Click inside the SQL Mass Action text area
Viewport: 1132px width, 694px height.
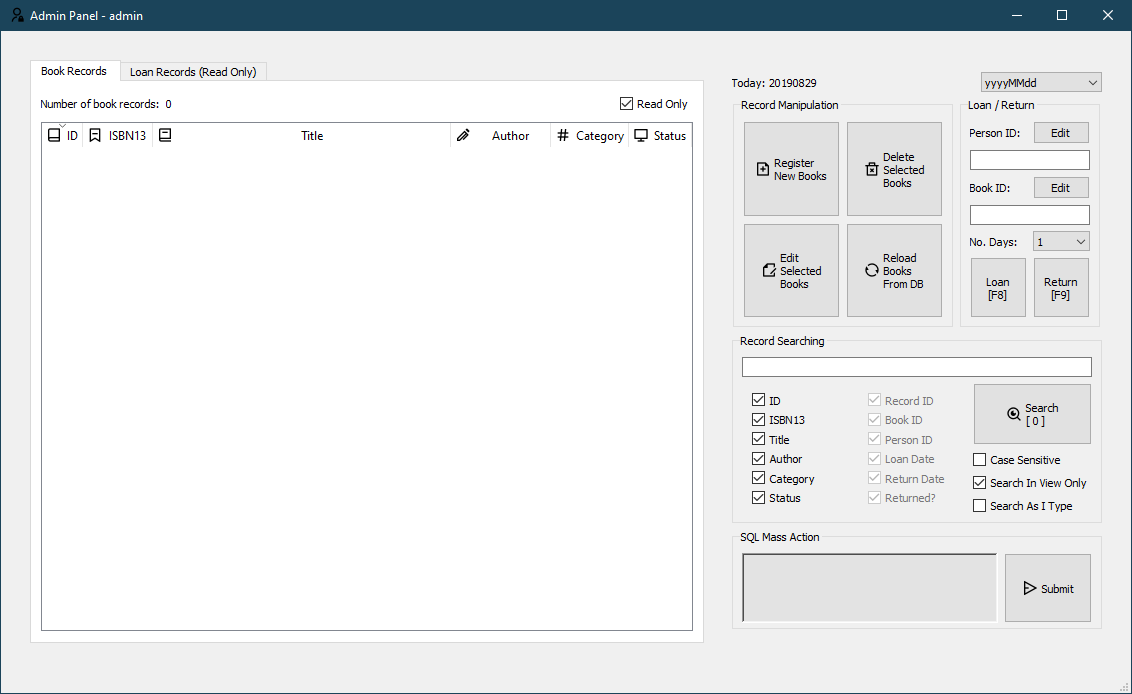click(868, 588)
